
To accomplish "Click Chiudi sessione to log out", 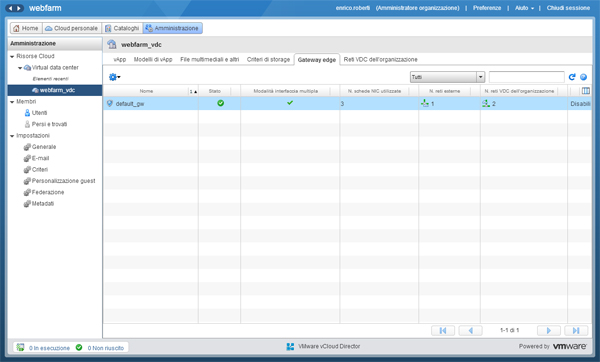I will coord(568,8).
